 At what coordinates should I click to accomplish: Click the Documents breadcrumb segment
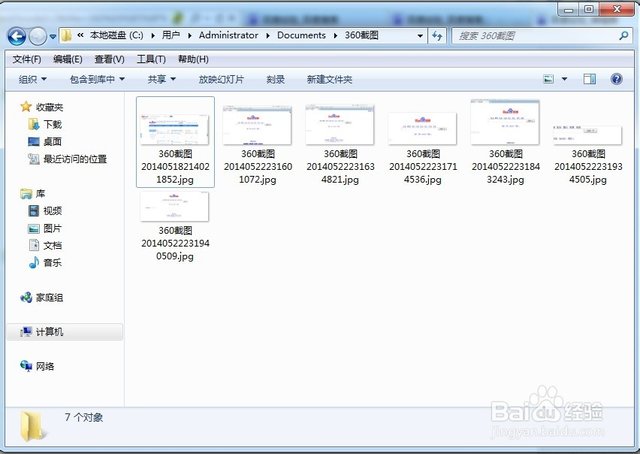[x=301, y=36]
